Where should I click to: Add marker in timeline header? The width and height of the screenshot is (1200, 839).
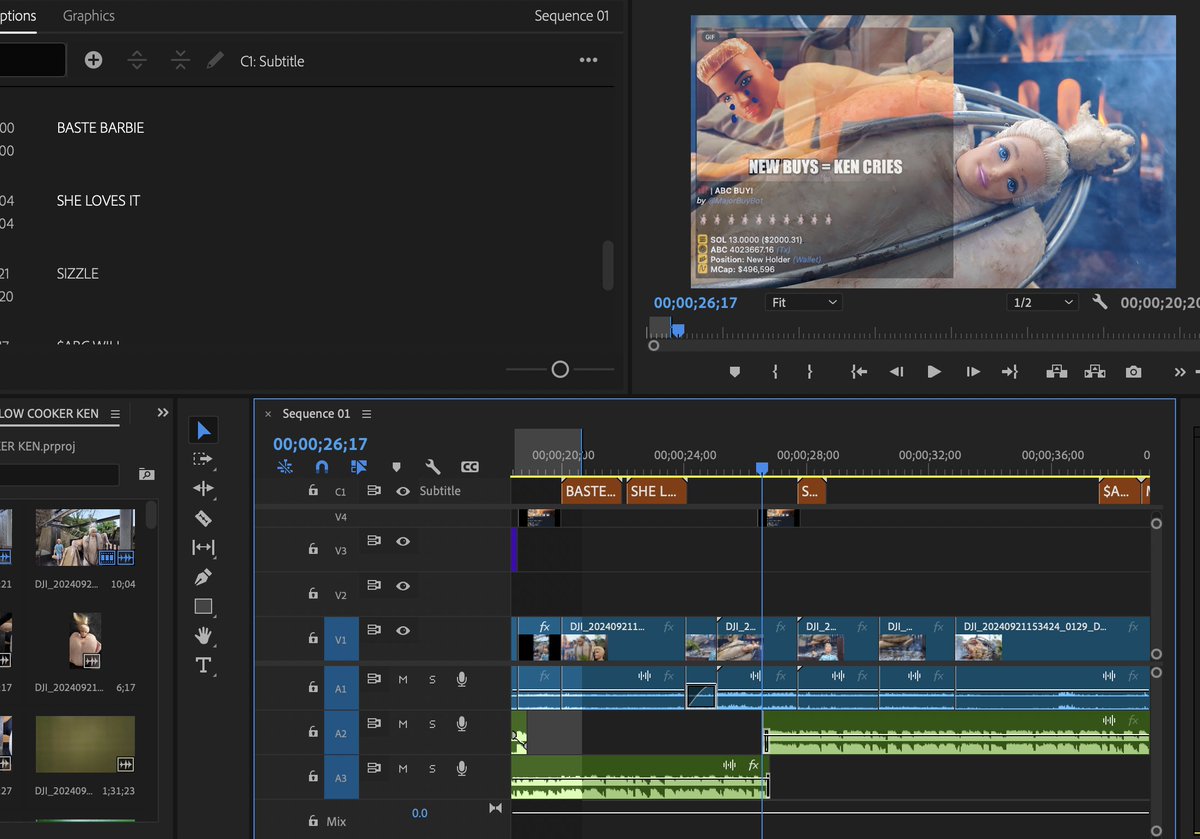click(x=396, y=467)
